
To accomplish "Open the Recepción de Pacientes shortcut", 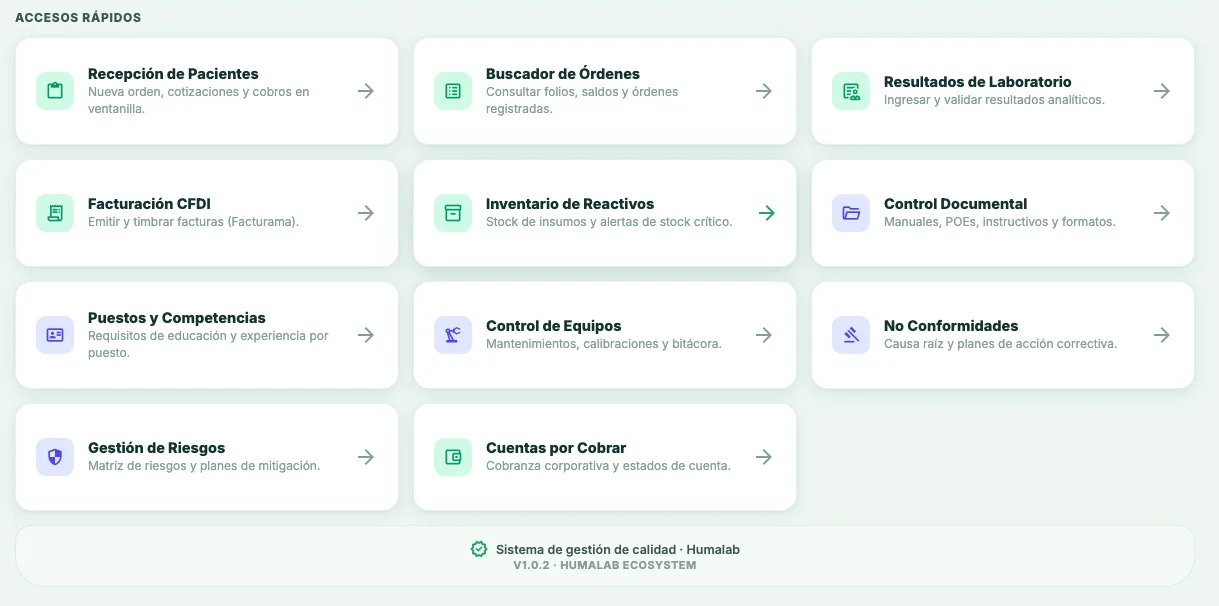I will pos(207,91).
